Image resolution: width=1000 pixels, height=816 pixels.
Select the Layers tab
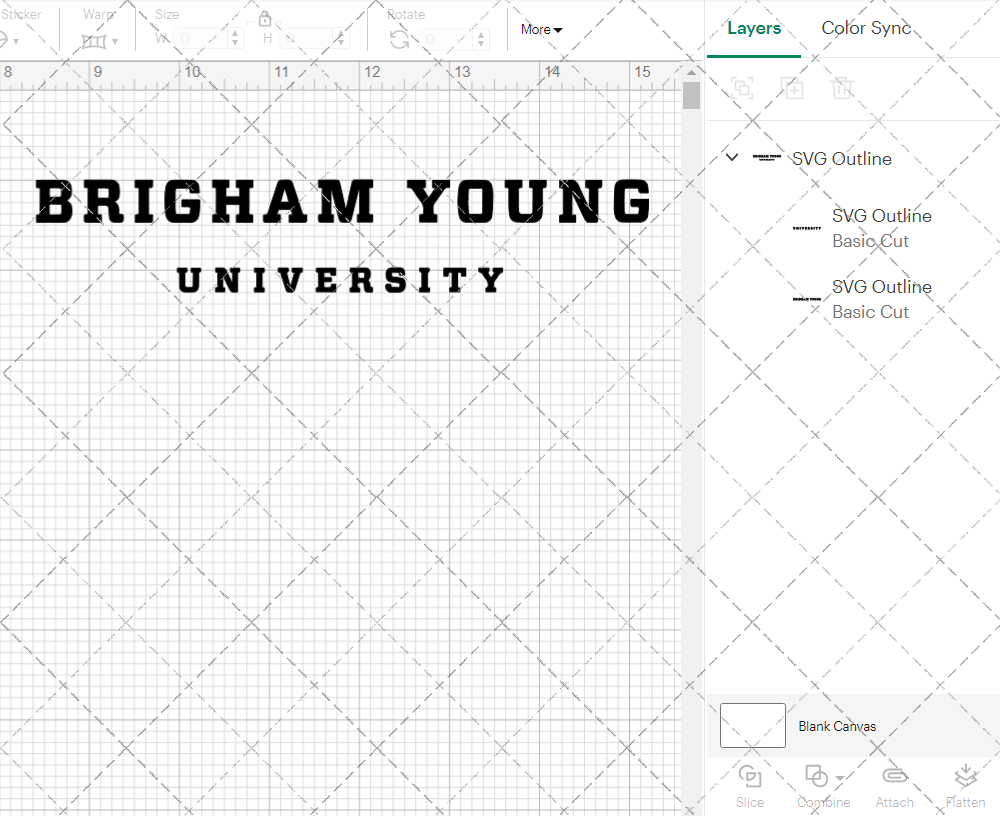[754, 28]
